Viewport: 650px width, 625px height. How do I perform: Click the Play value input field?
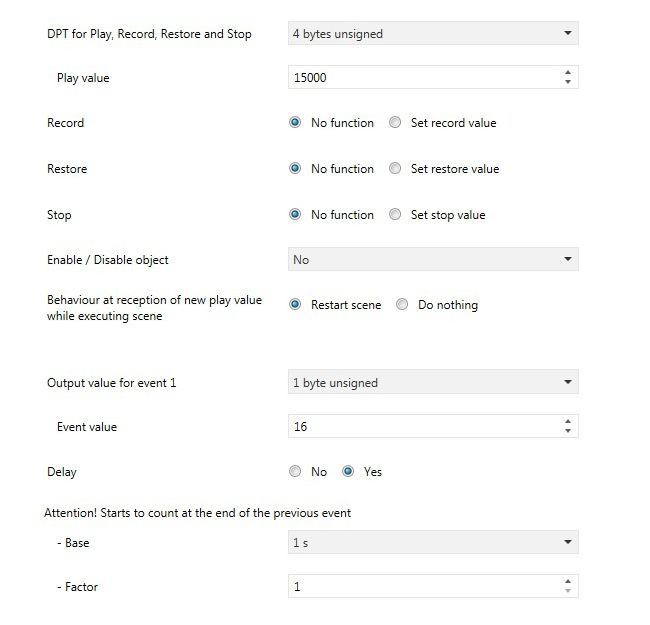point(422,77)
